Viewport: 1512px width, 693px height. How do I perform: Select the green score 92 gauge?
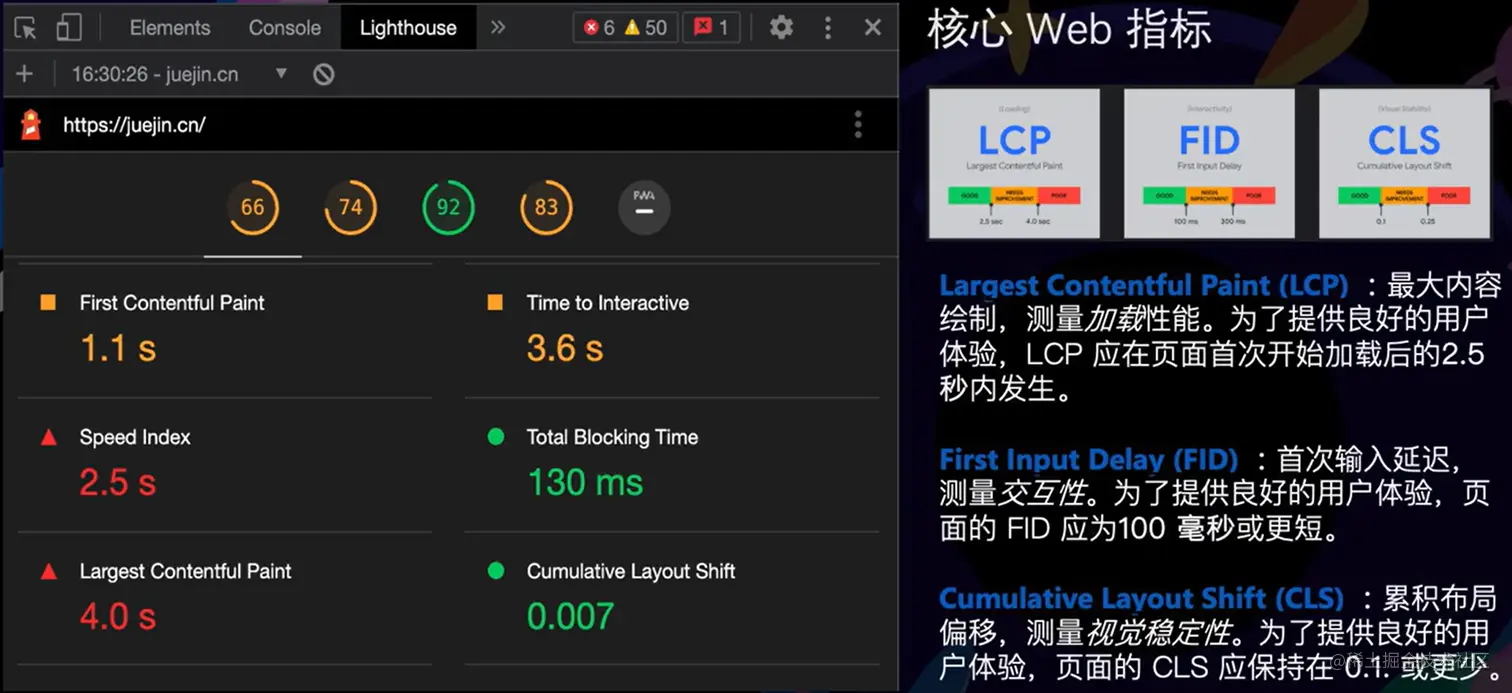(x=448, y=208)
